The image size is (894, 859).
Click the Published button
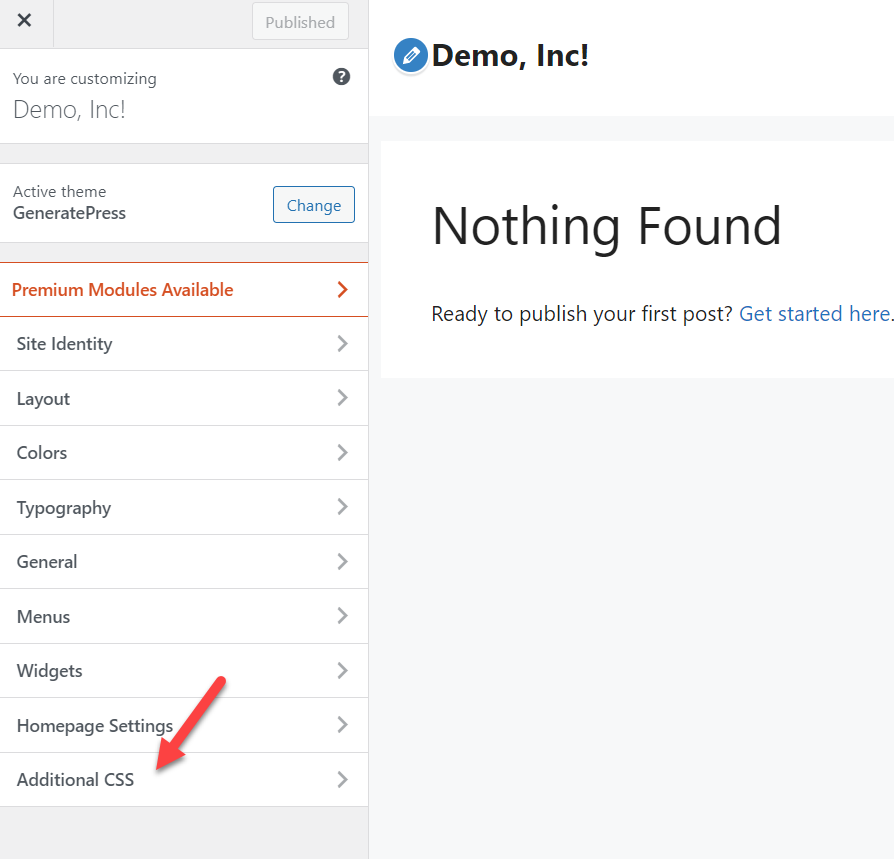(300, 22)
